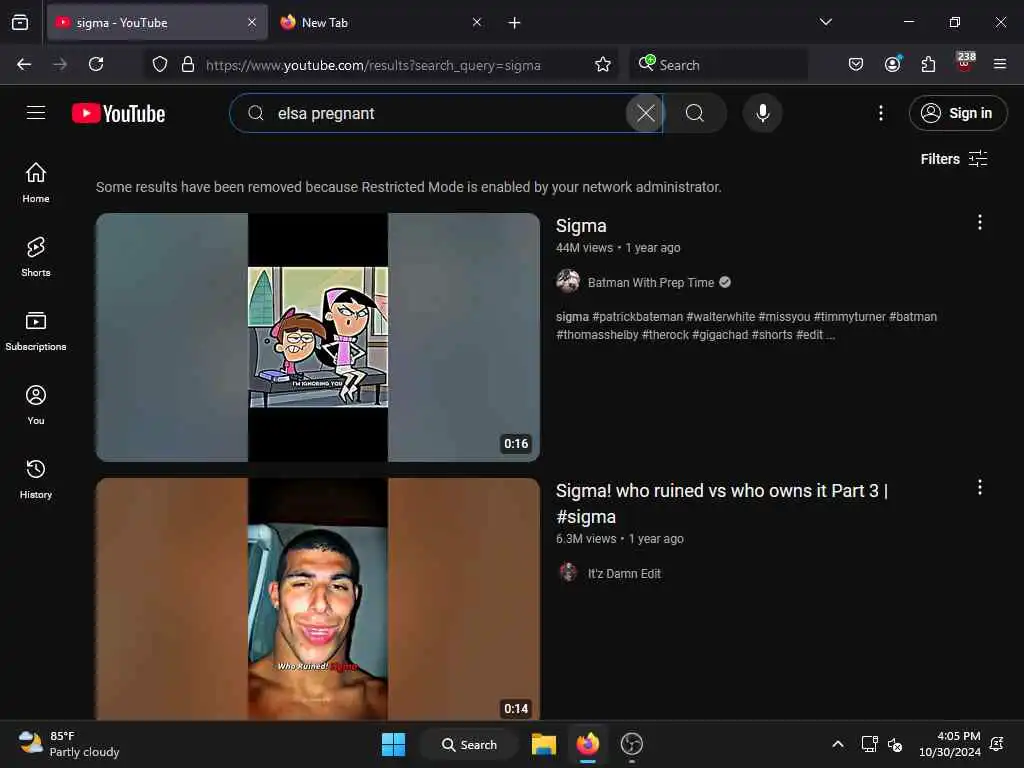Screen dimensions: 1024x768
Task: Open Firefox account icon
Action: 893,64
